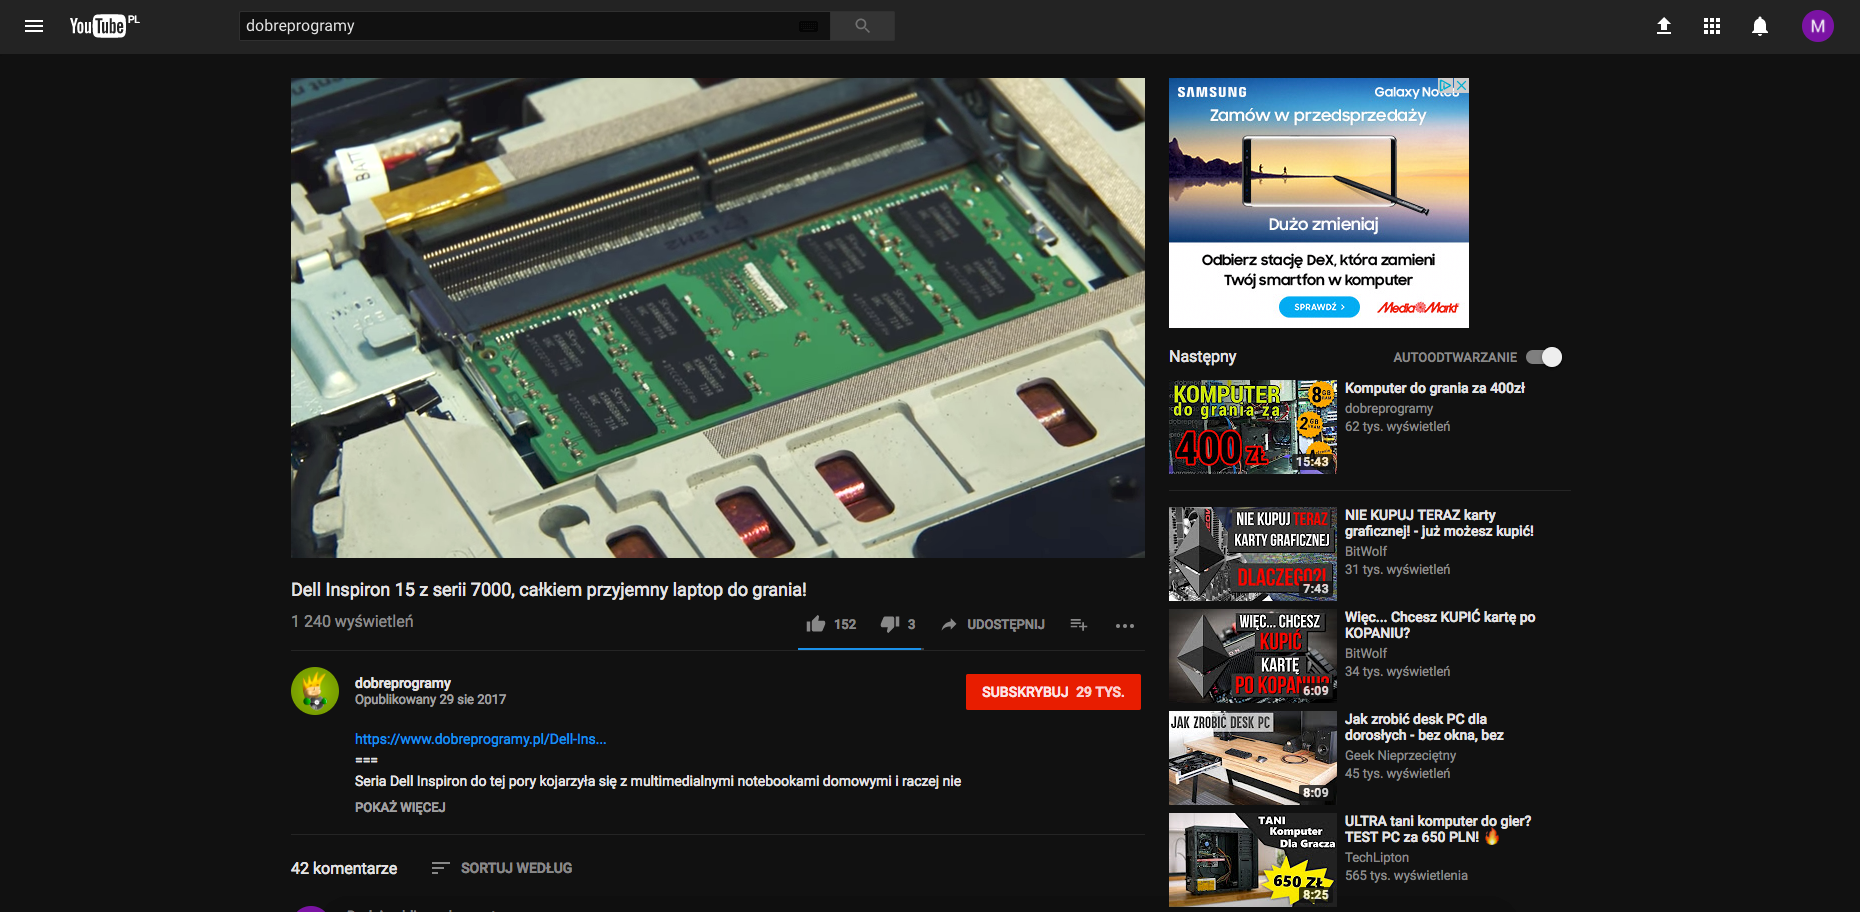Open the upload video icon

(x=1664, y=26)
